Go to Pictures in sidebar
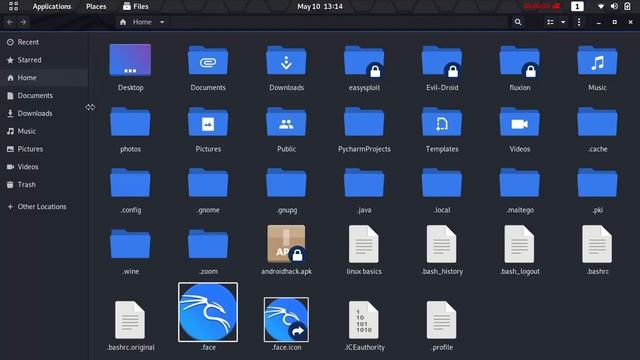Viewport: 640px width, 360px height. click(x=44, y=149)
